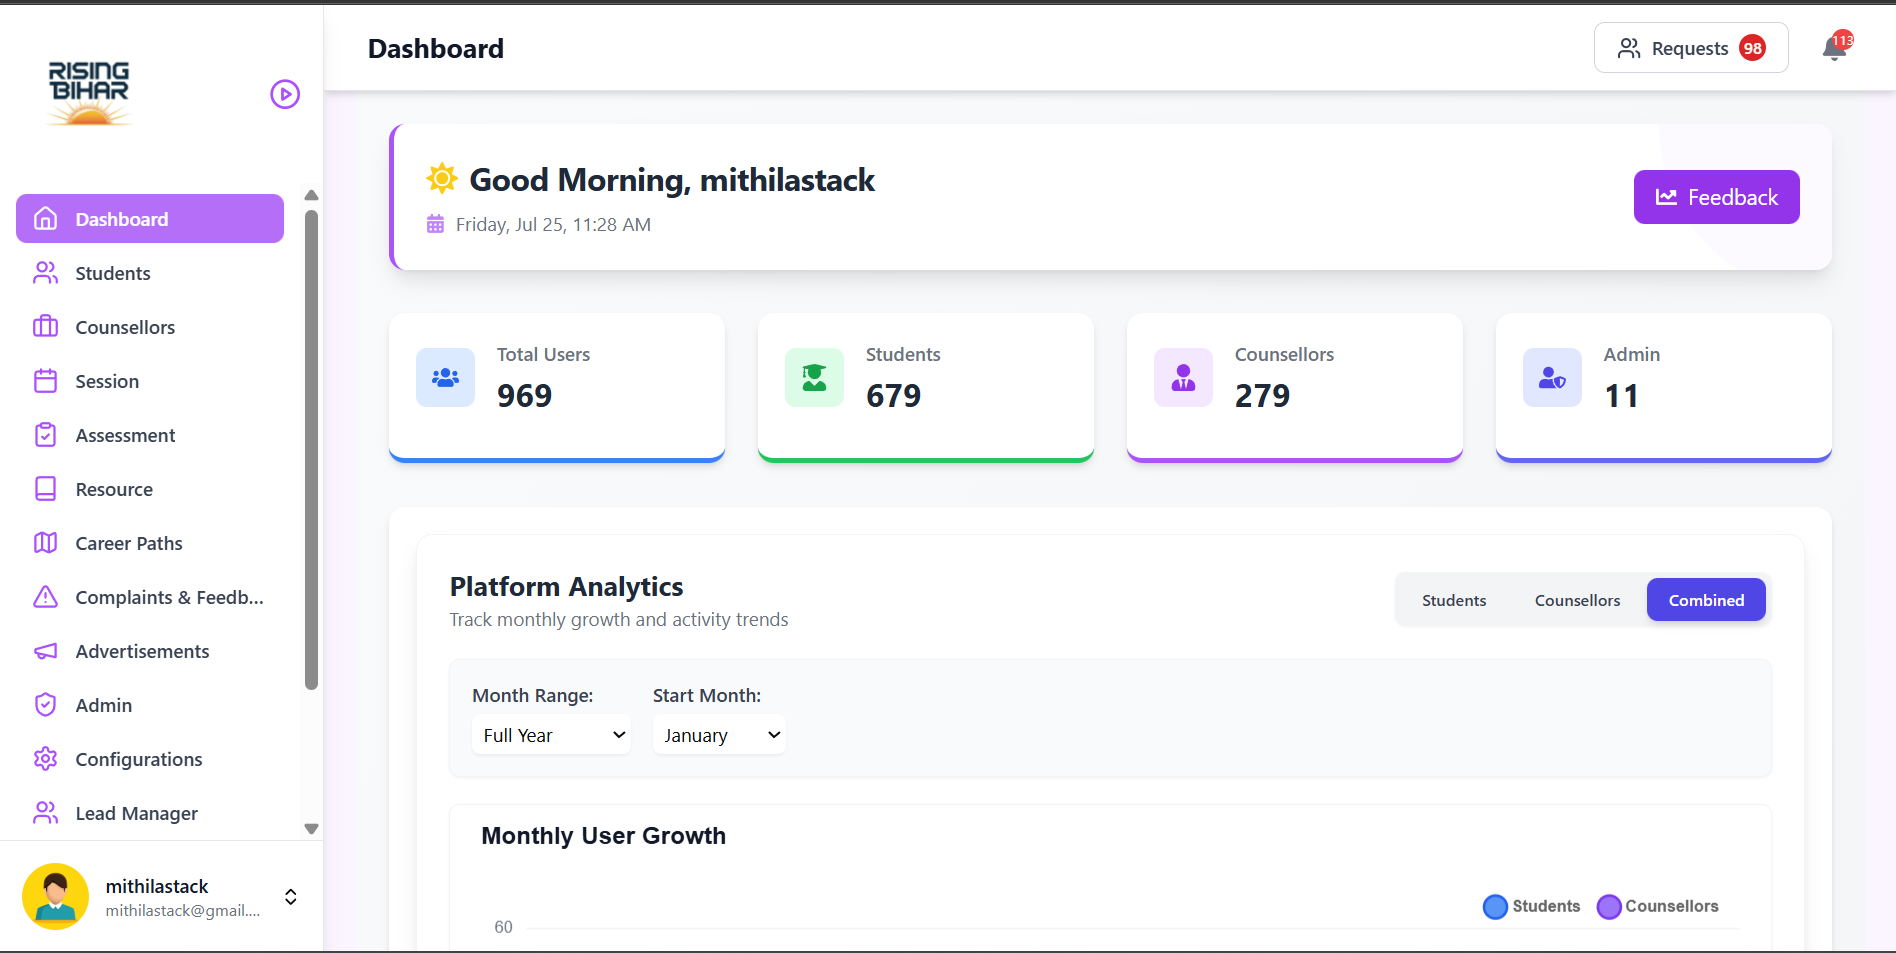
Task: Open the Month Range Full Year dropdown
Action: pyautogui.click(x=551, y=735)
